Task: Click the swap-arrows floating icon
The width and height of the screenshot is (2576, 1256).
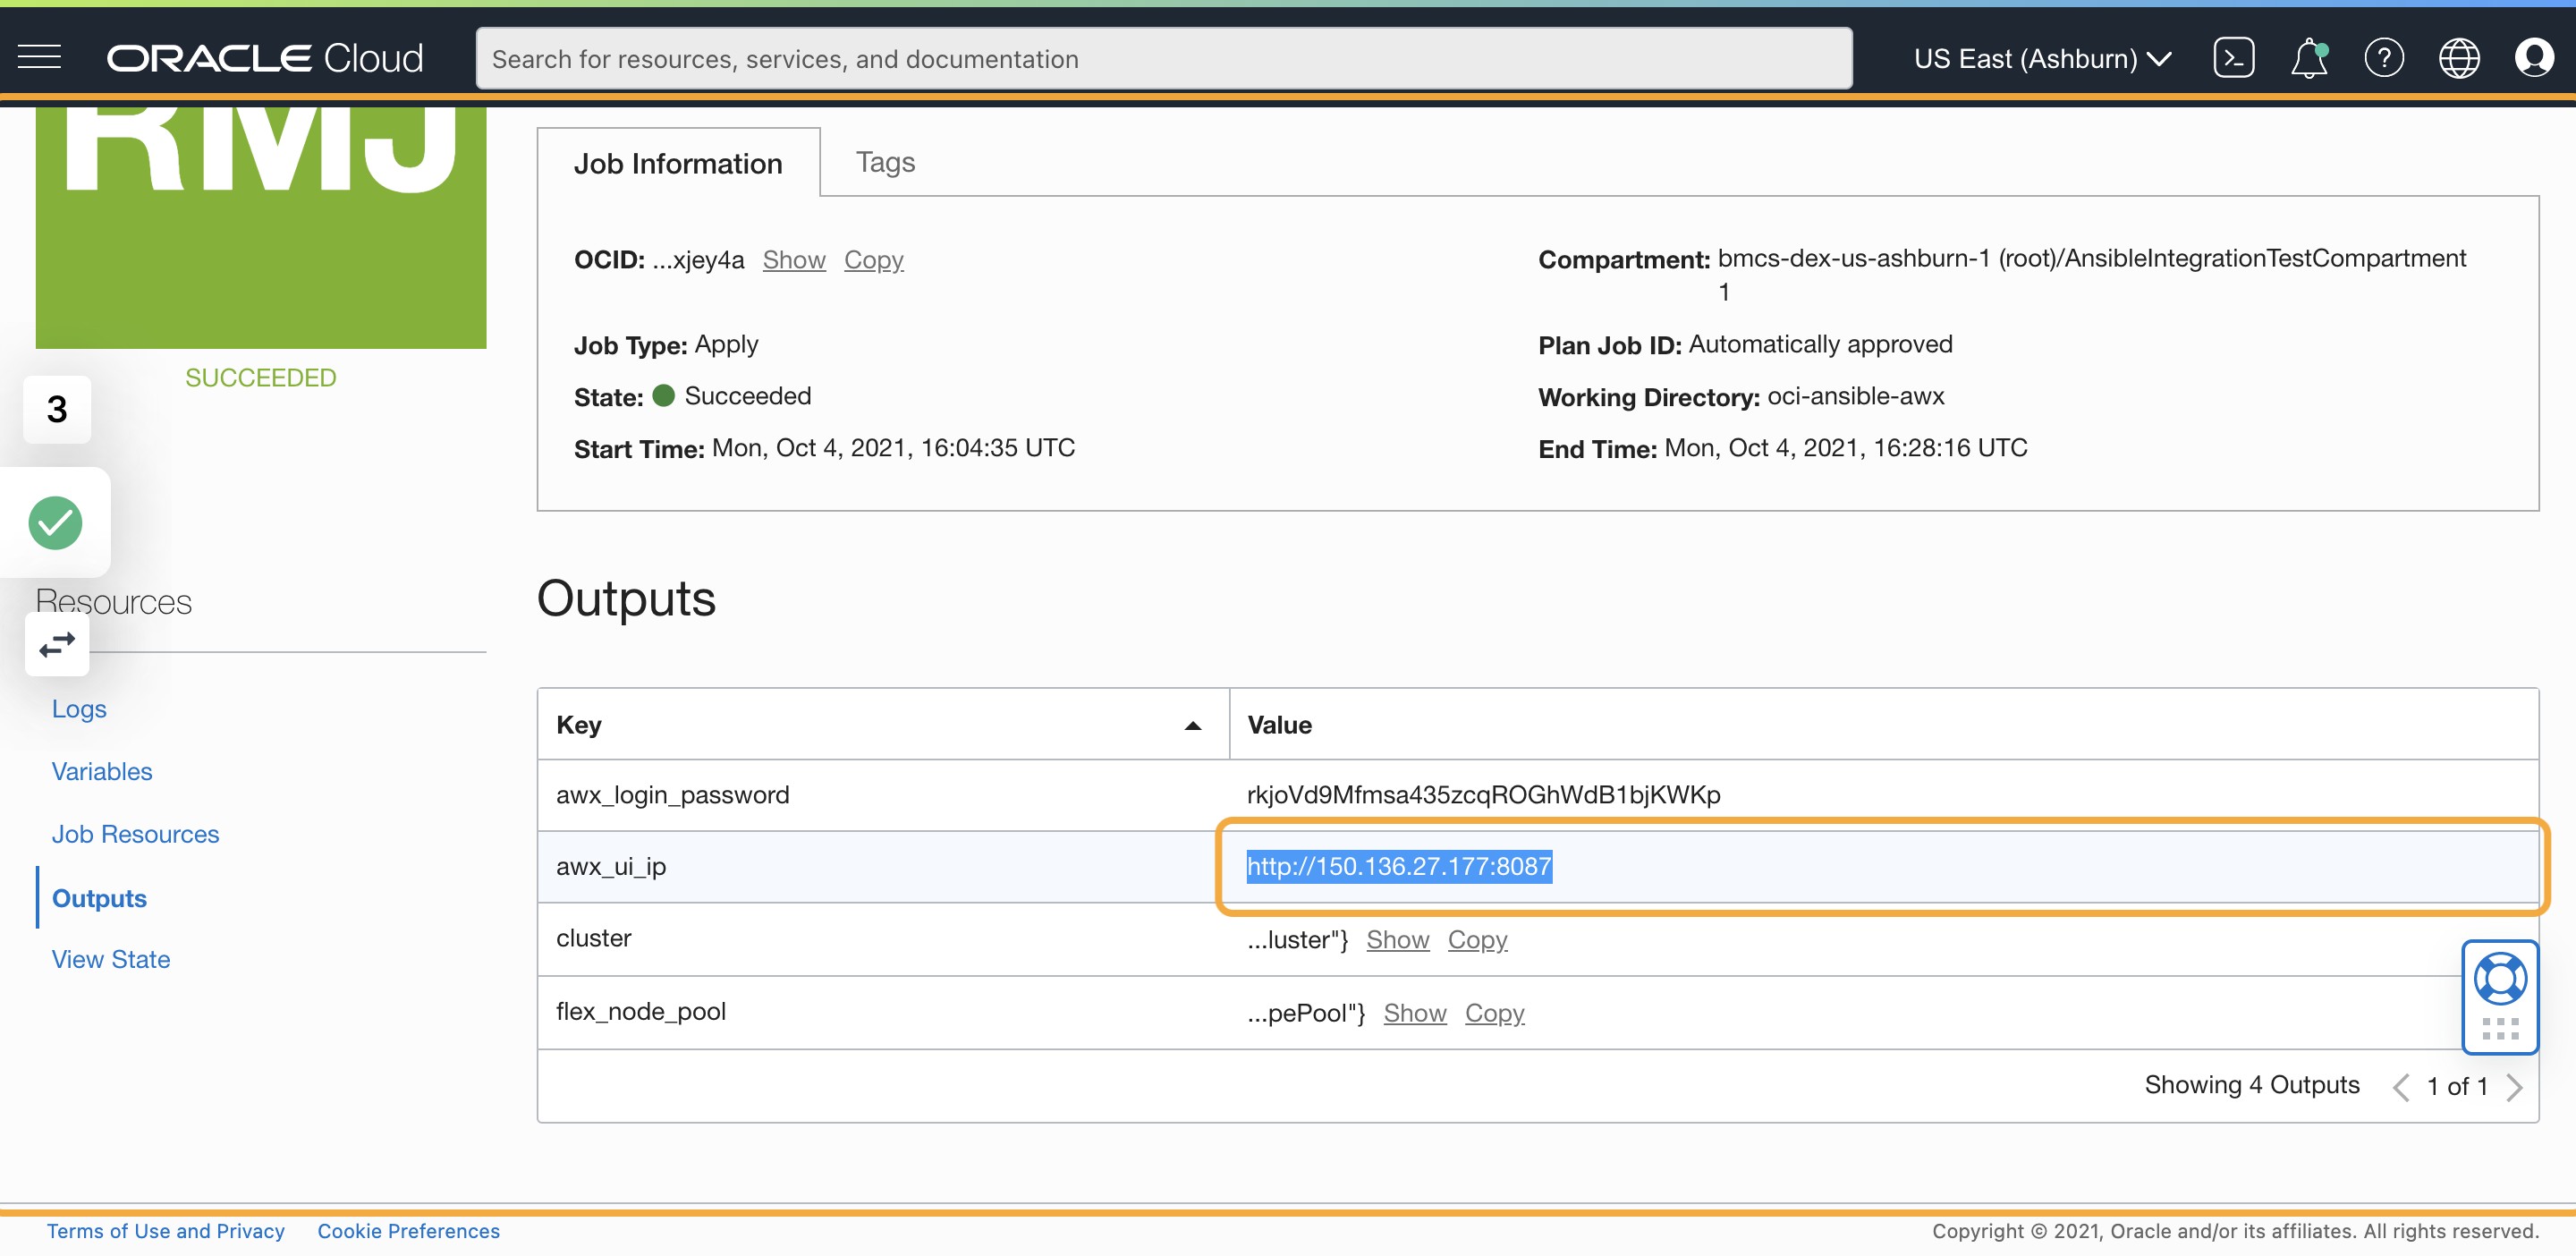Action: pyautogui.click(x=57, y=645)
